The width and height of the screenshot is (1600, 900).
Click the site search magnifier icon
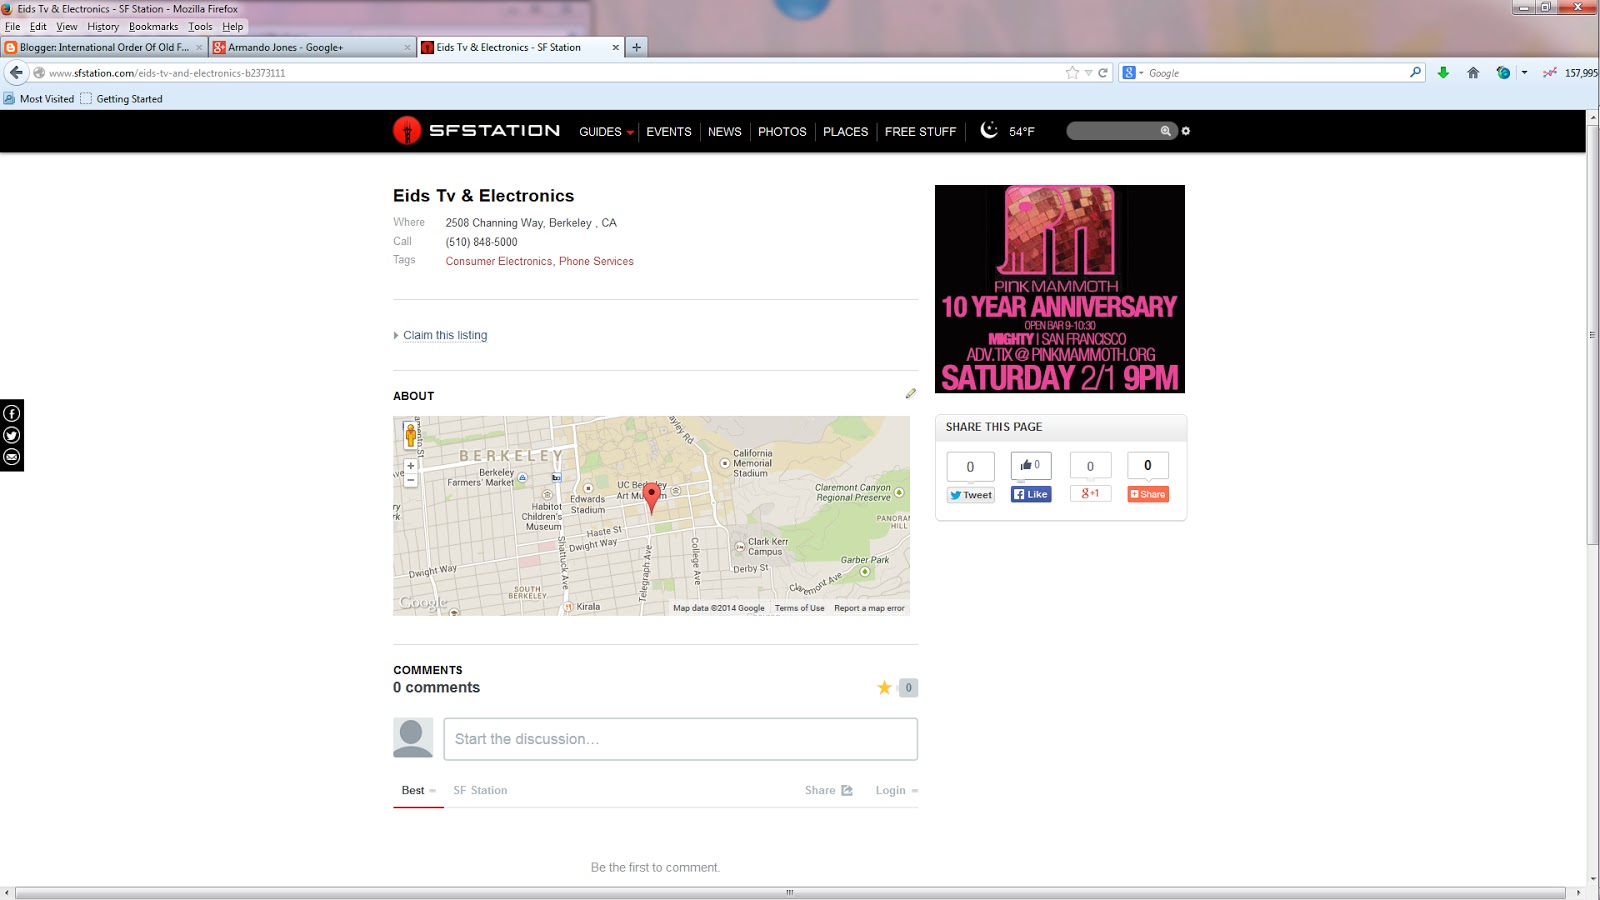point(1165,131)
